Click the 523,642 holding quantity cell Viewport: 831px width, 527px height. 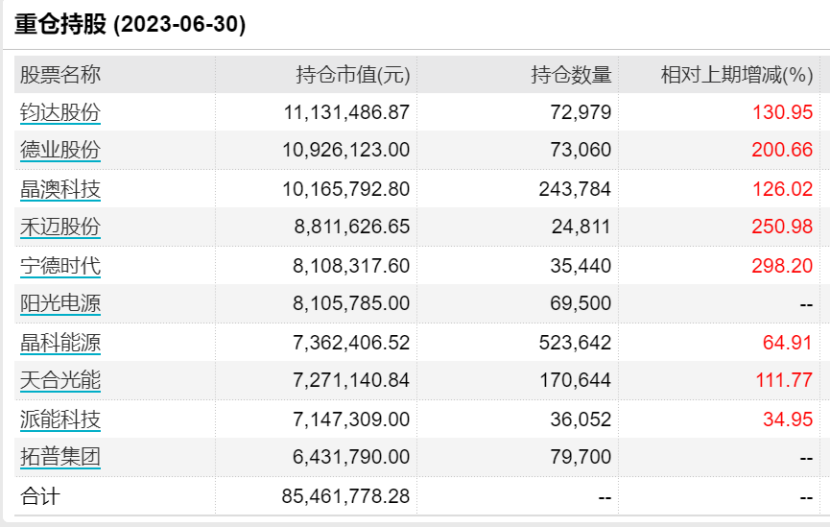point(573,343)
